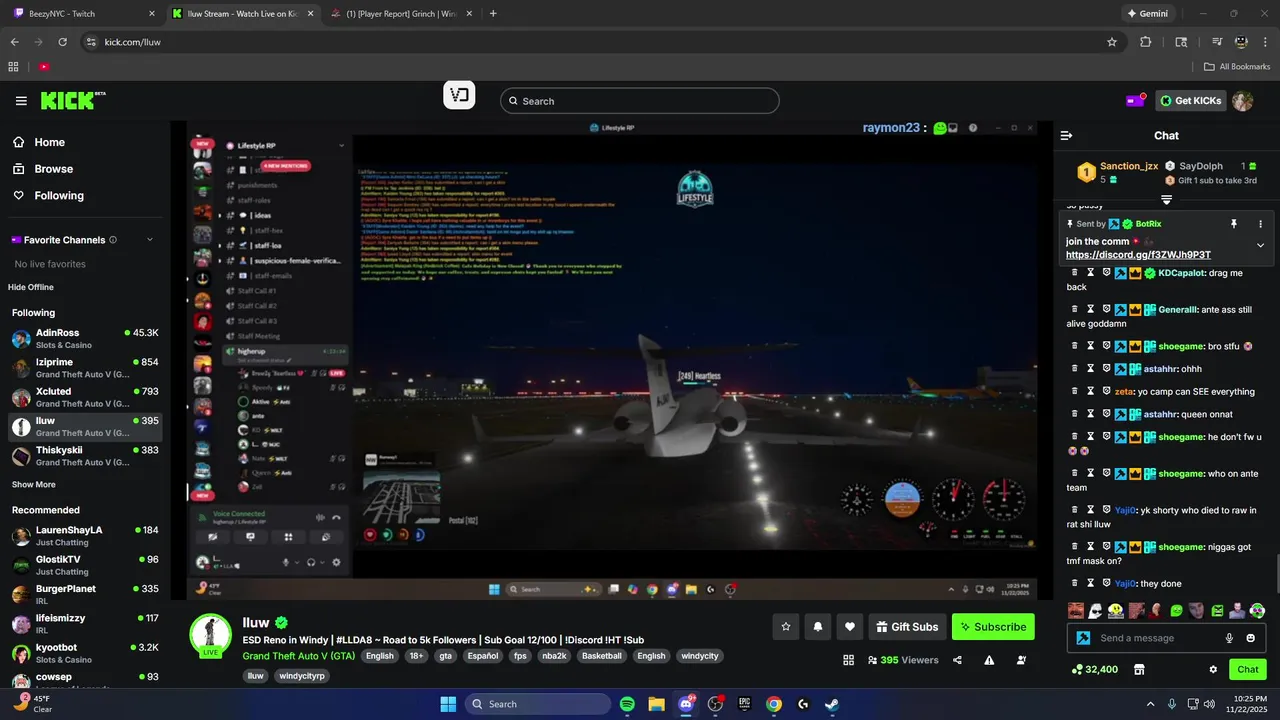Click the 32,400 channel points balance
Screen dimensions: 1280x720
click(x=1094, y=669)
